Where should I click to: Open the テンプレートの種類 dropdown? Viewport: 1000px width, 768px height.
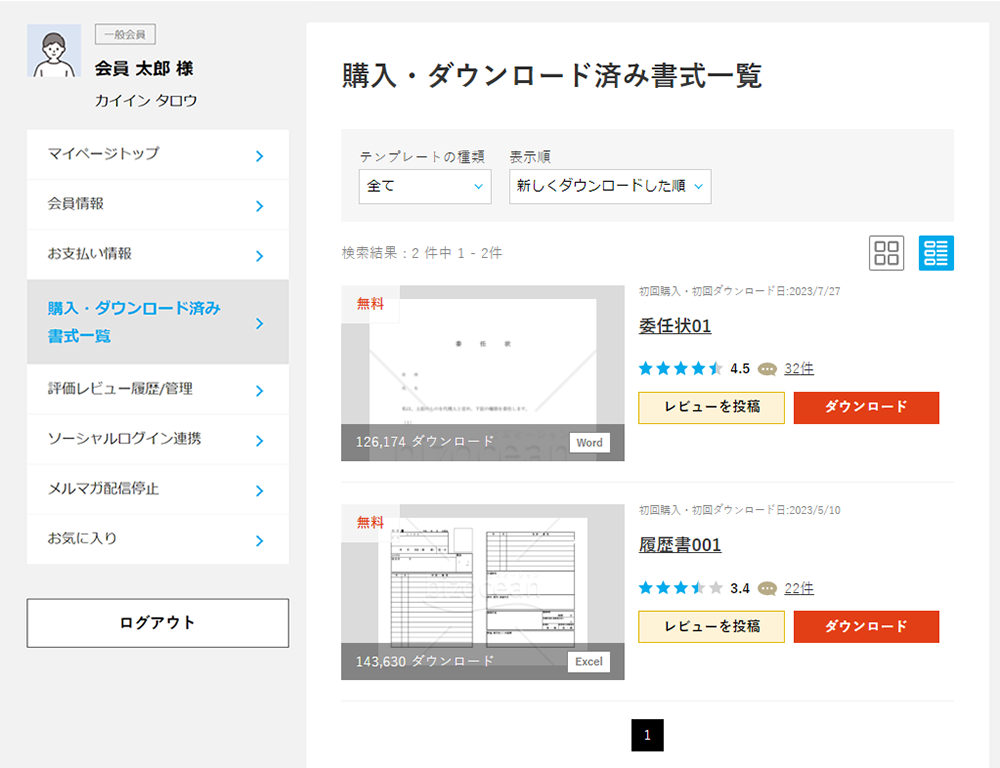coord(425,186)
